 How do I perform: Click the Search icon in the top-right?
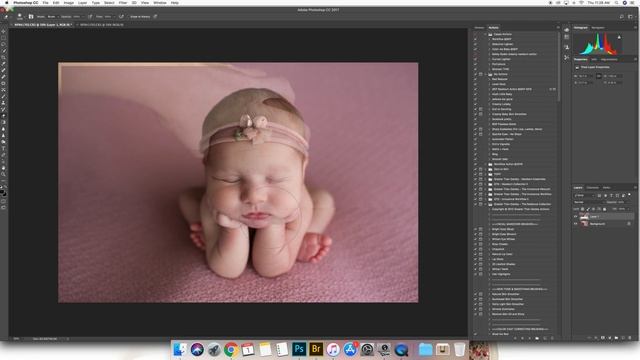point(622,17)
